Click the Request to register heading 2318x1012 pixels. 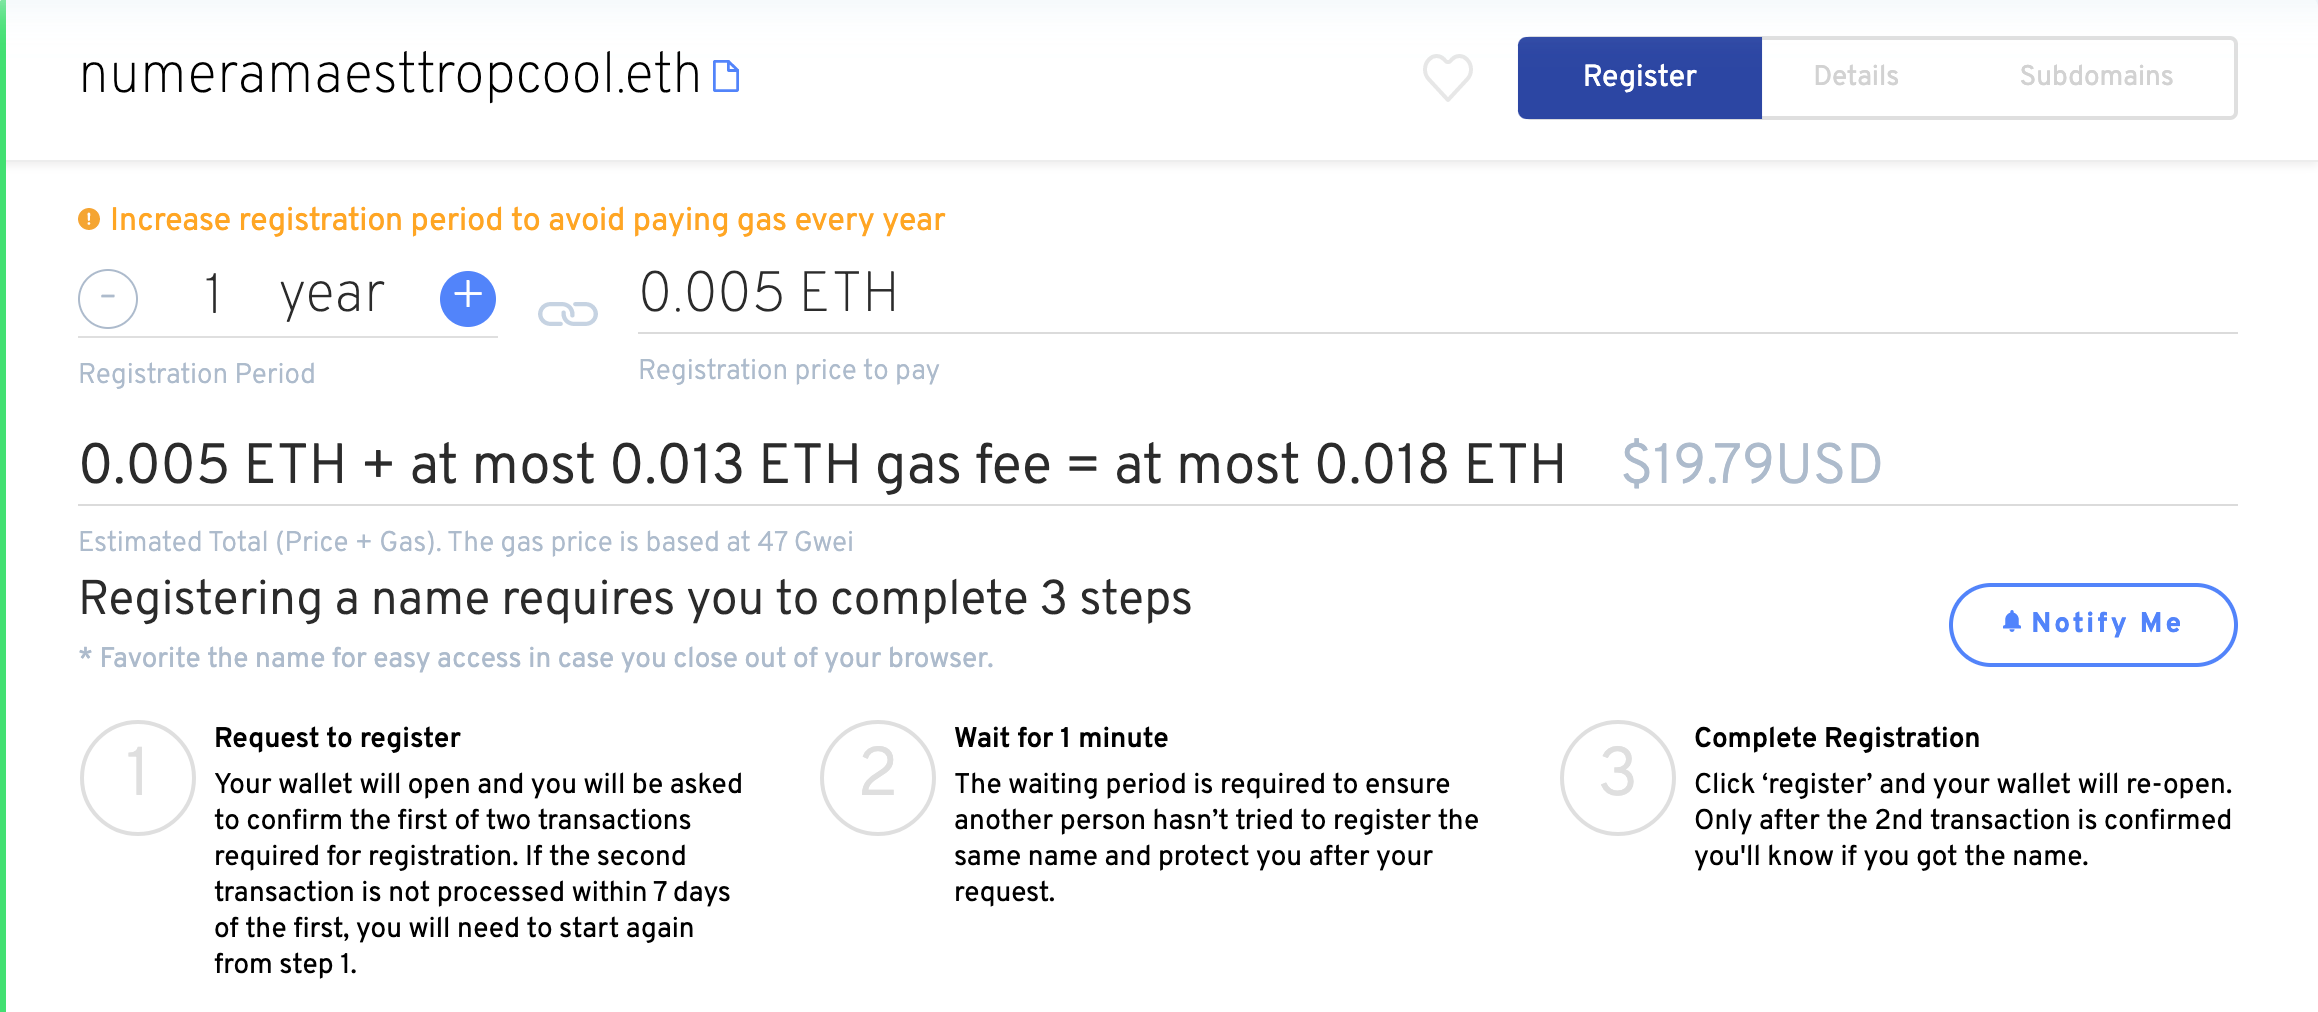pyautogui.click(x=337, y=738)
